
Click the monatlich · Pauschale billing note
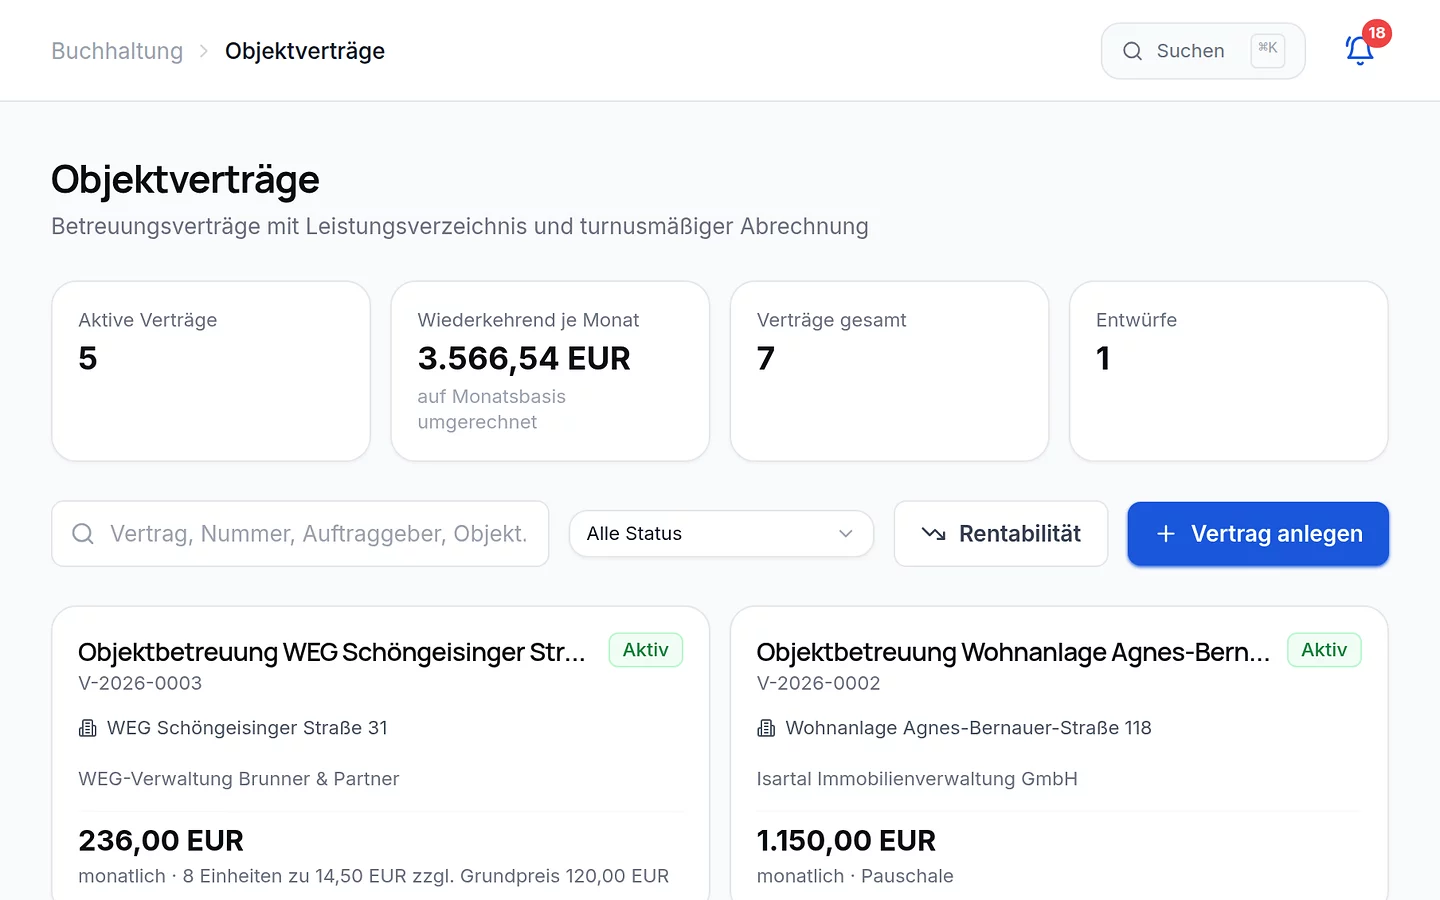coord(855,876)
